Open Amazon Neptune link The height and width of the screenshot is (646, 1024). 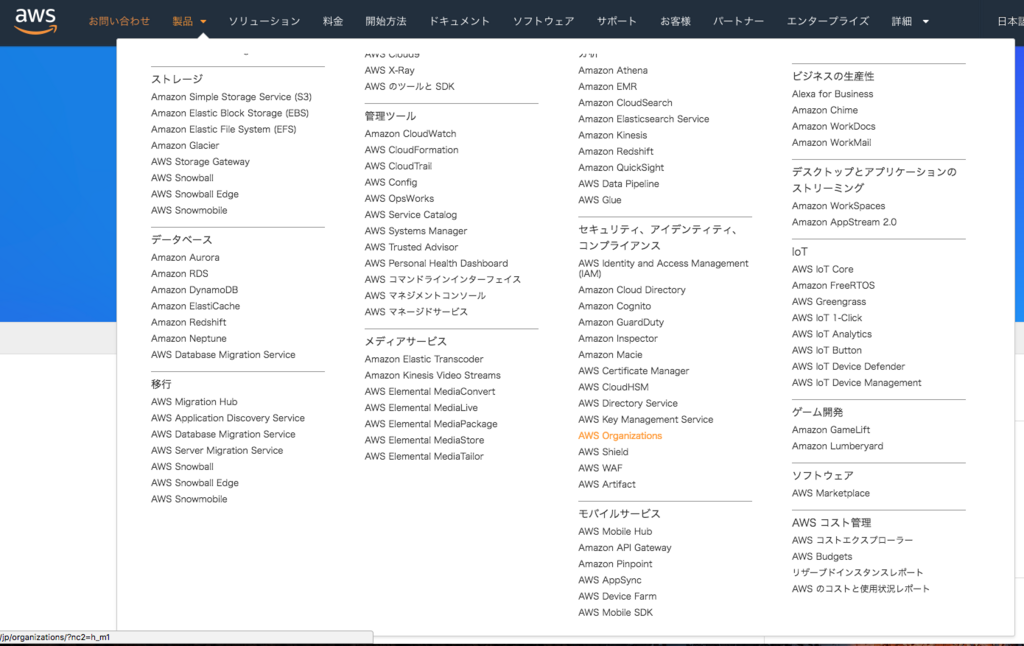pos(189,338)
